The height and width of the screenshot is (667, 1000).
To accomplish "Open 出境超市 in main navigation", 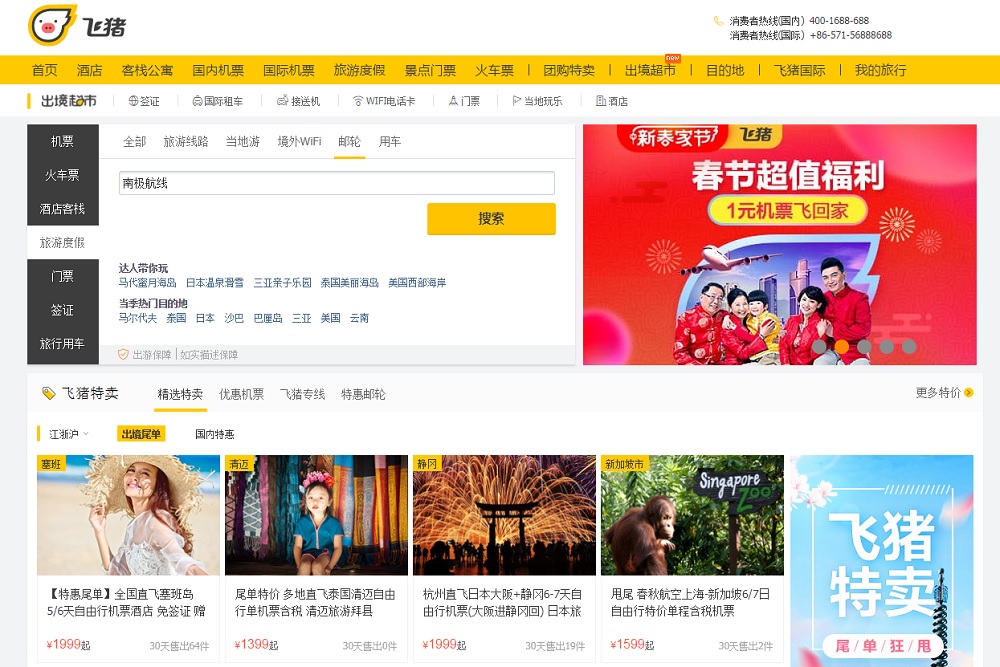I will (650, 70).
